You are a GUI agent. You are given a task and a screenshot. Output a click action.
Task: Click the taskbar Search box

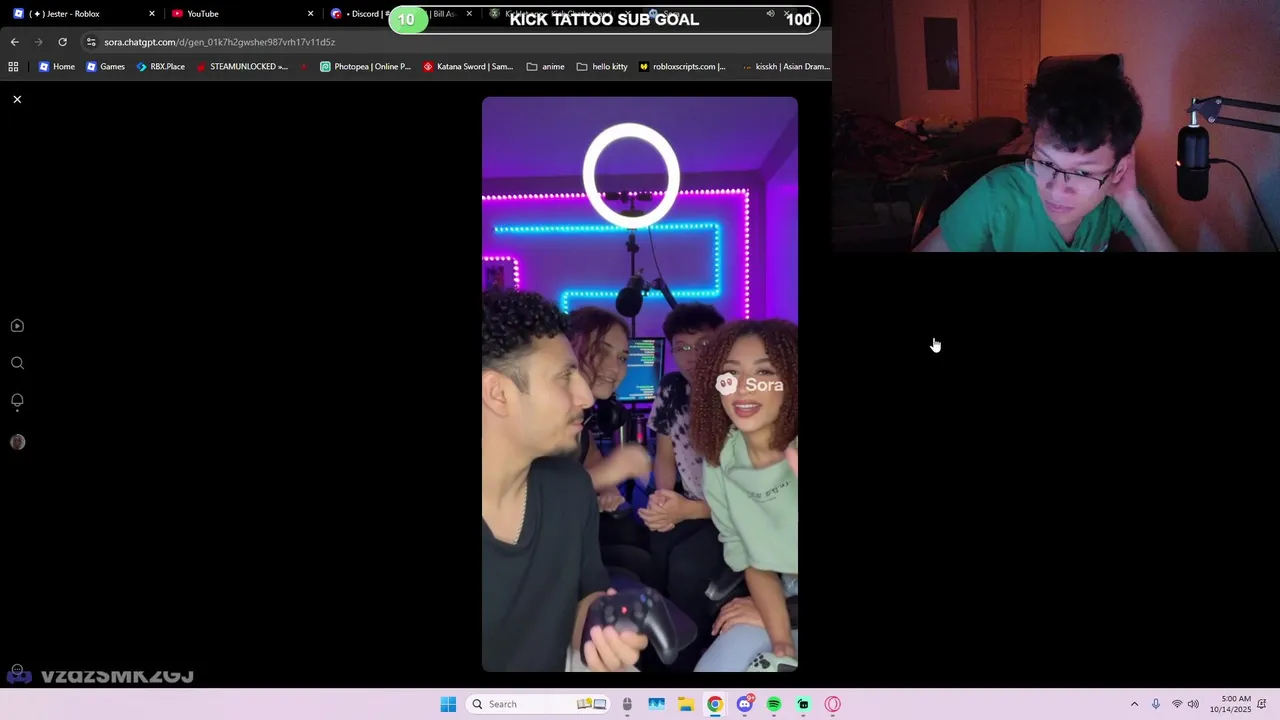click(x=539, y=704)
